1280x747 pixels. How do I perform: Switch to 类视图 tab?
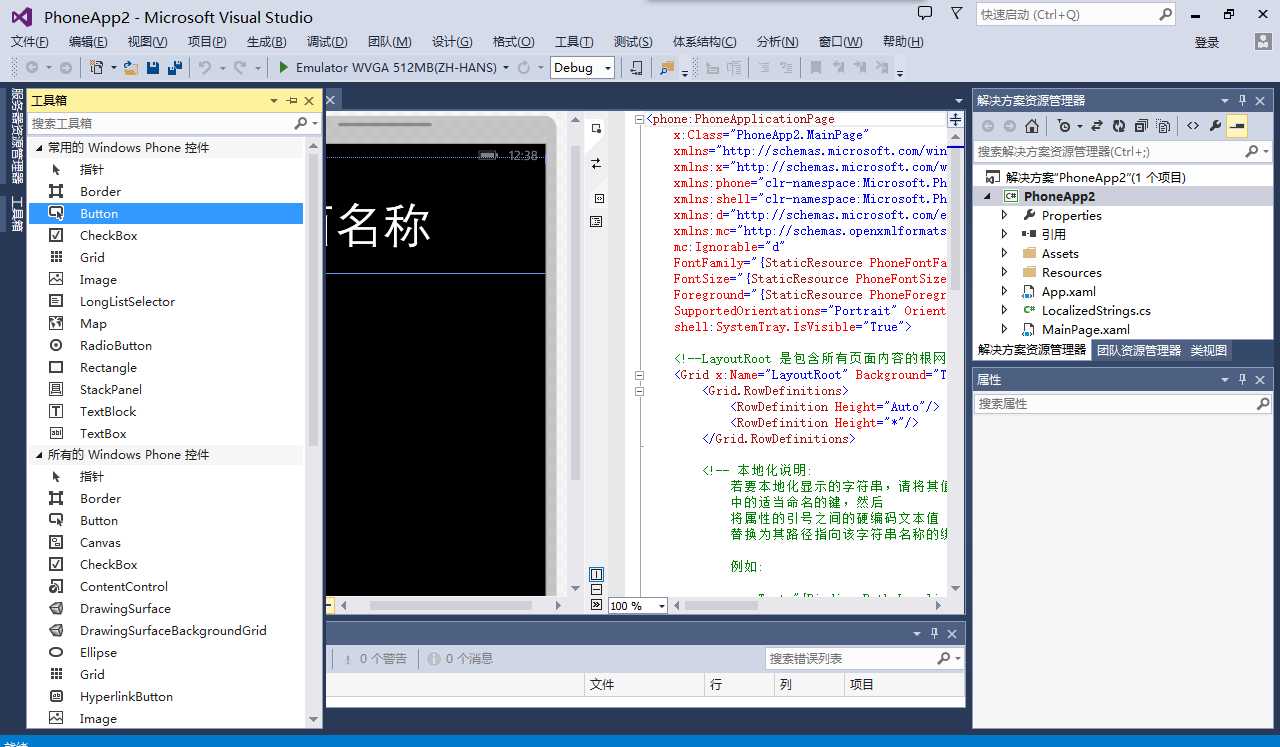pyautogui.click(x=1208, y=350)
